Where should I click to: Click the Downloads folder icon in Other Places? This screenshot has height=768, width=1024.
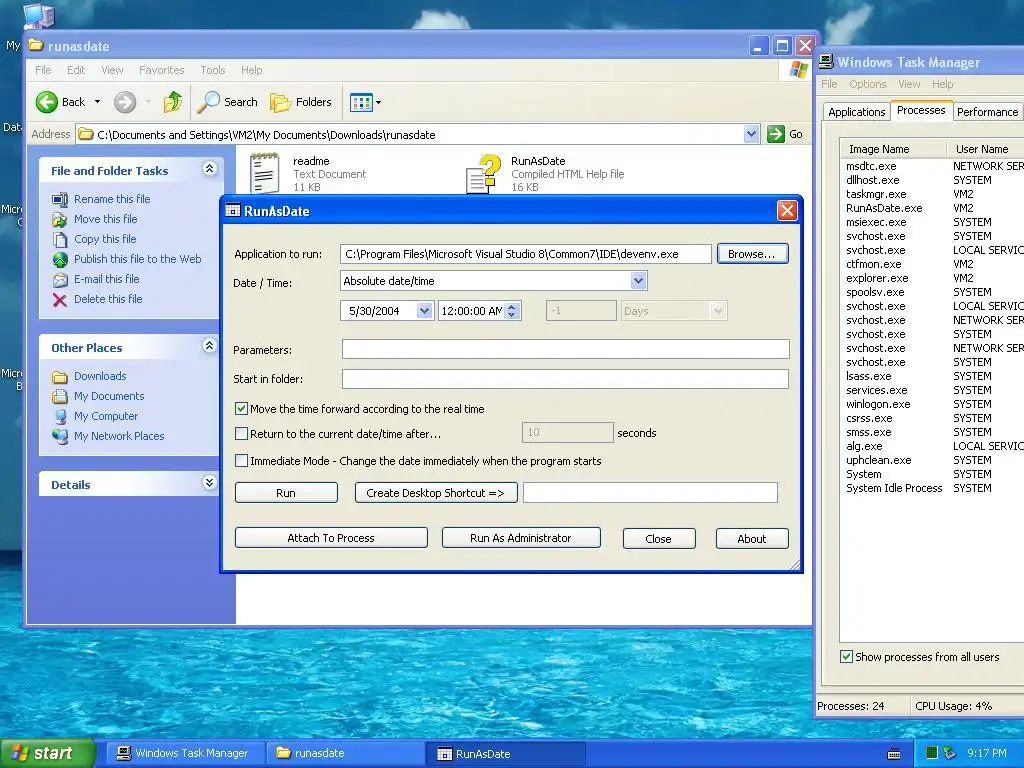pyautogui.click(x=59, y=377)
